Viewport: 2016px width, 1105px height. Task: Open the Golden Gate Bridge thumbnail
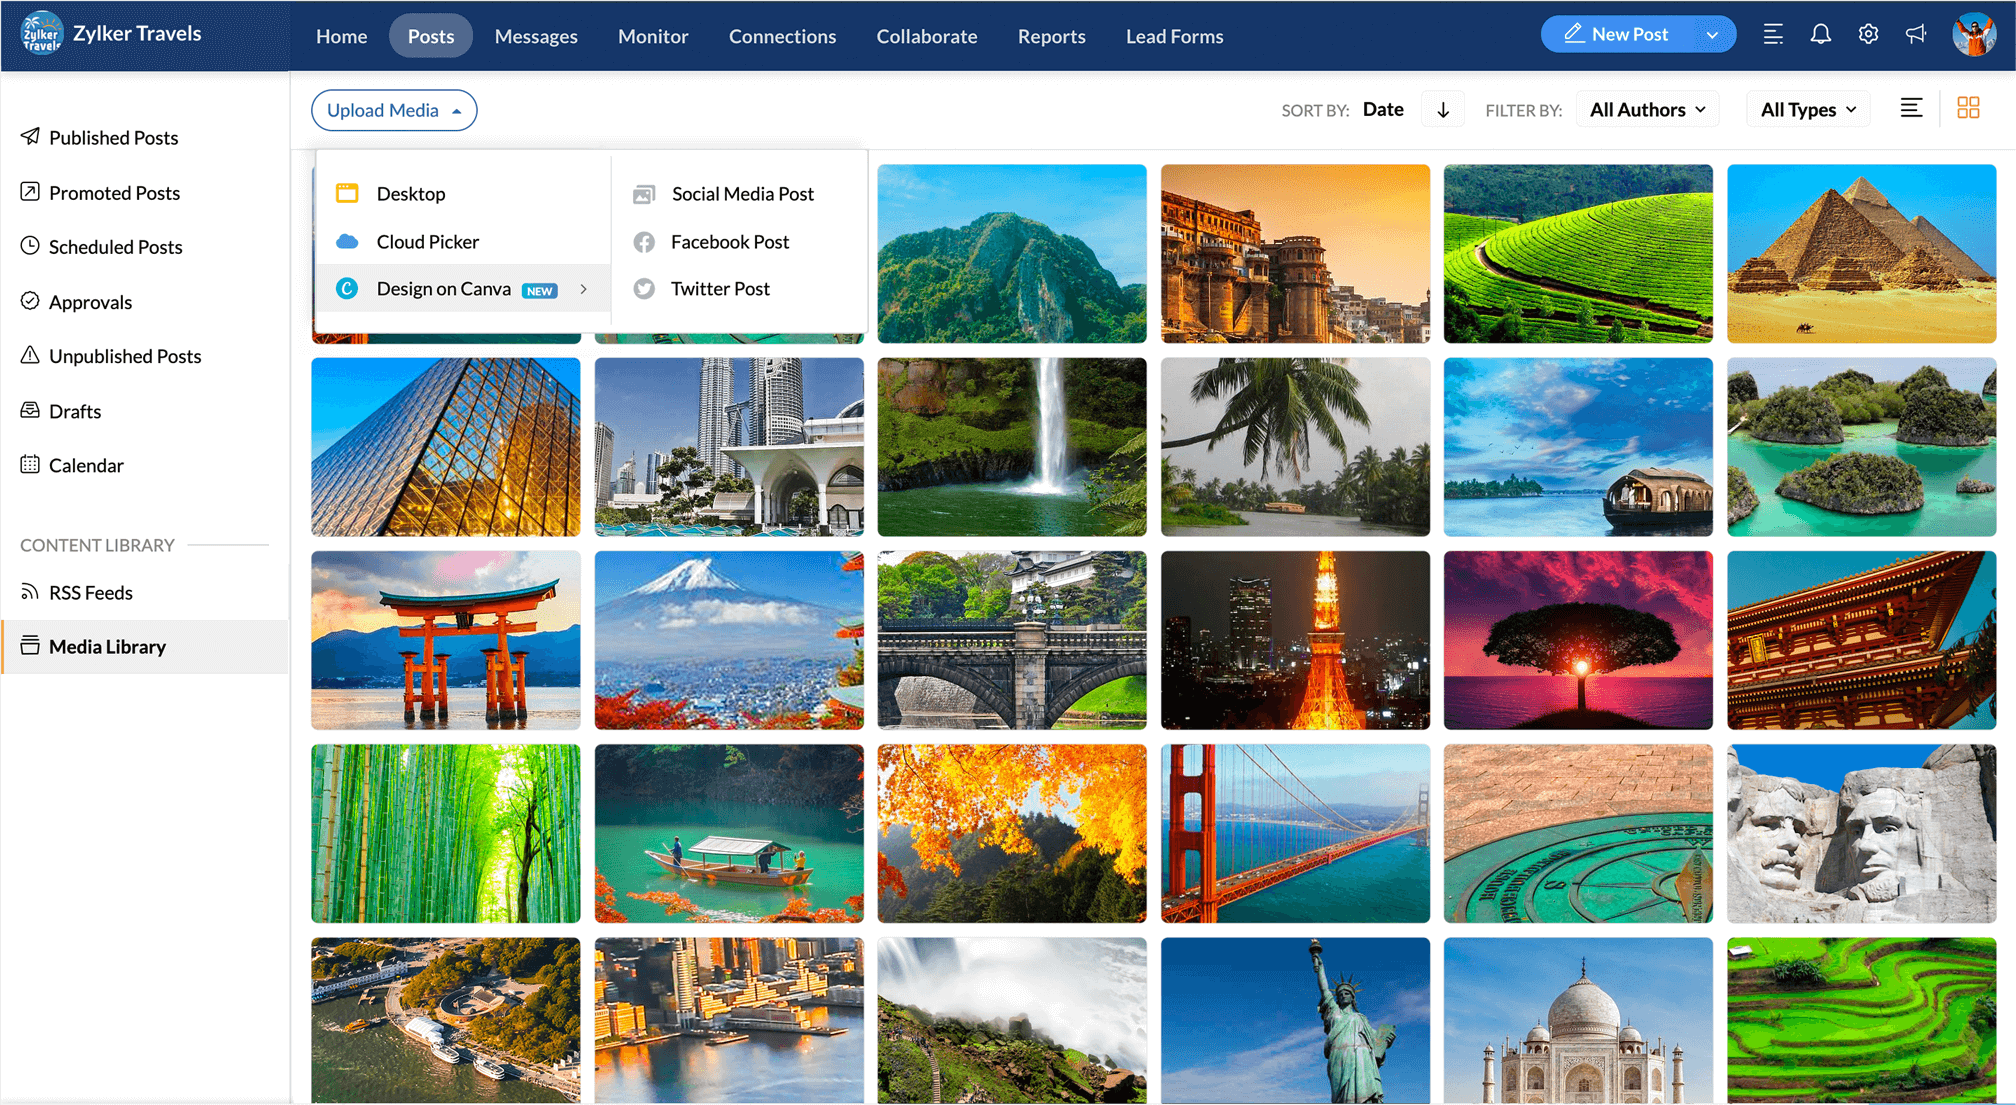(1294, 833)
